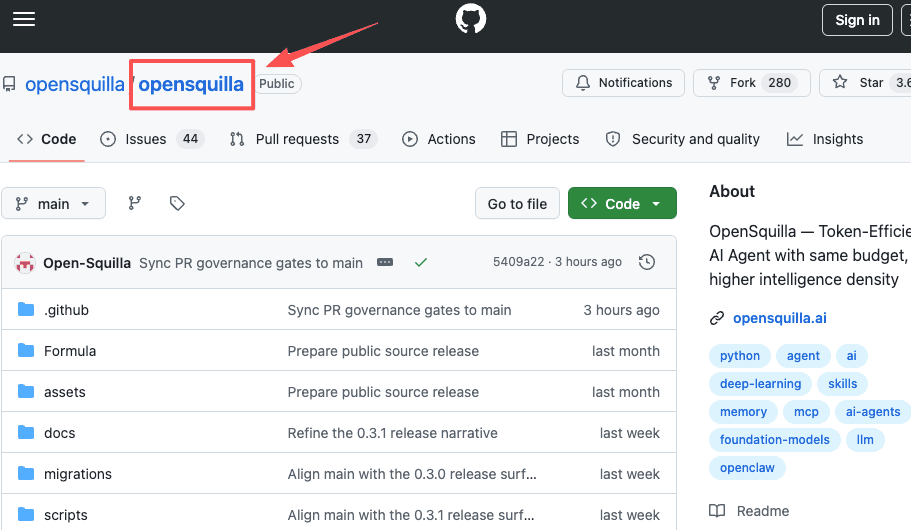Open the opensquilla owner profile link

(x=74, y=84)
